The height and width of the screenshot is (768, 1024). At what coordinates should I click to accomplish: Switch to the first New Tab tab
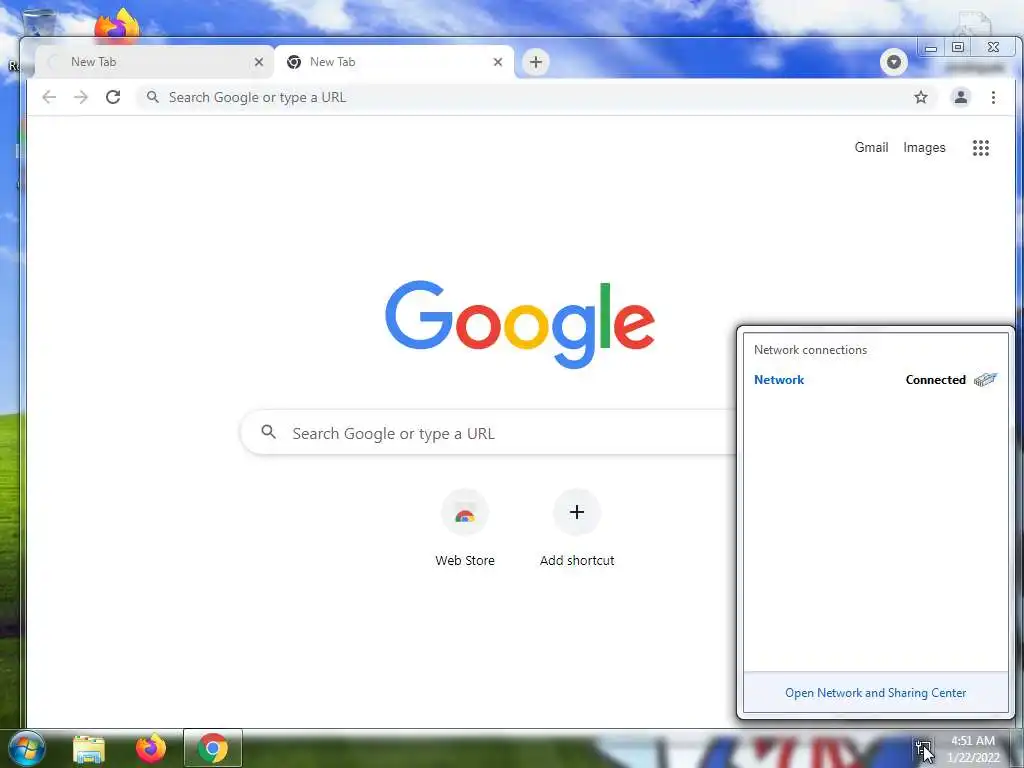[x=153, y=62]
